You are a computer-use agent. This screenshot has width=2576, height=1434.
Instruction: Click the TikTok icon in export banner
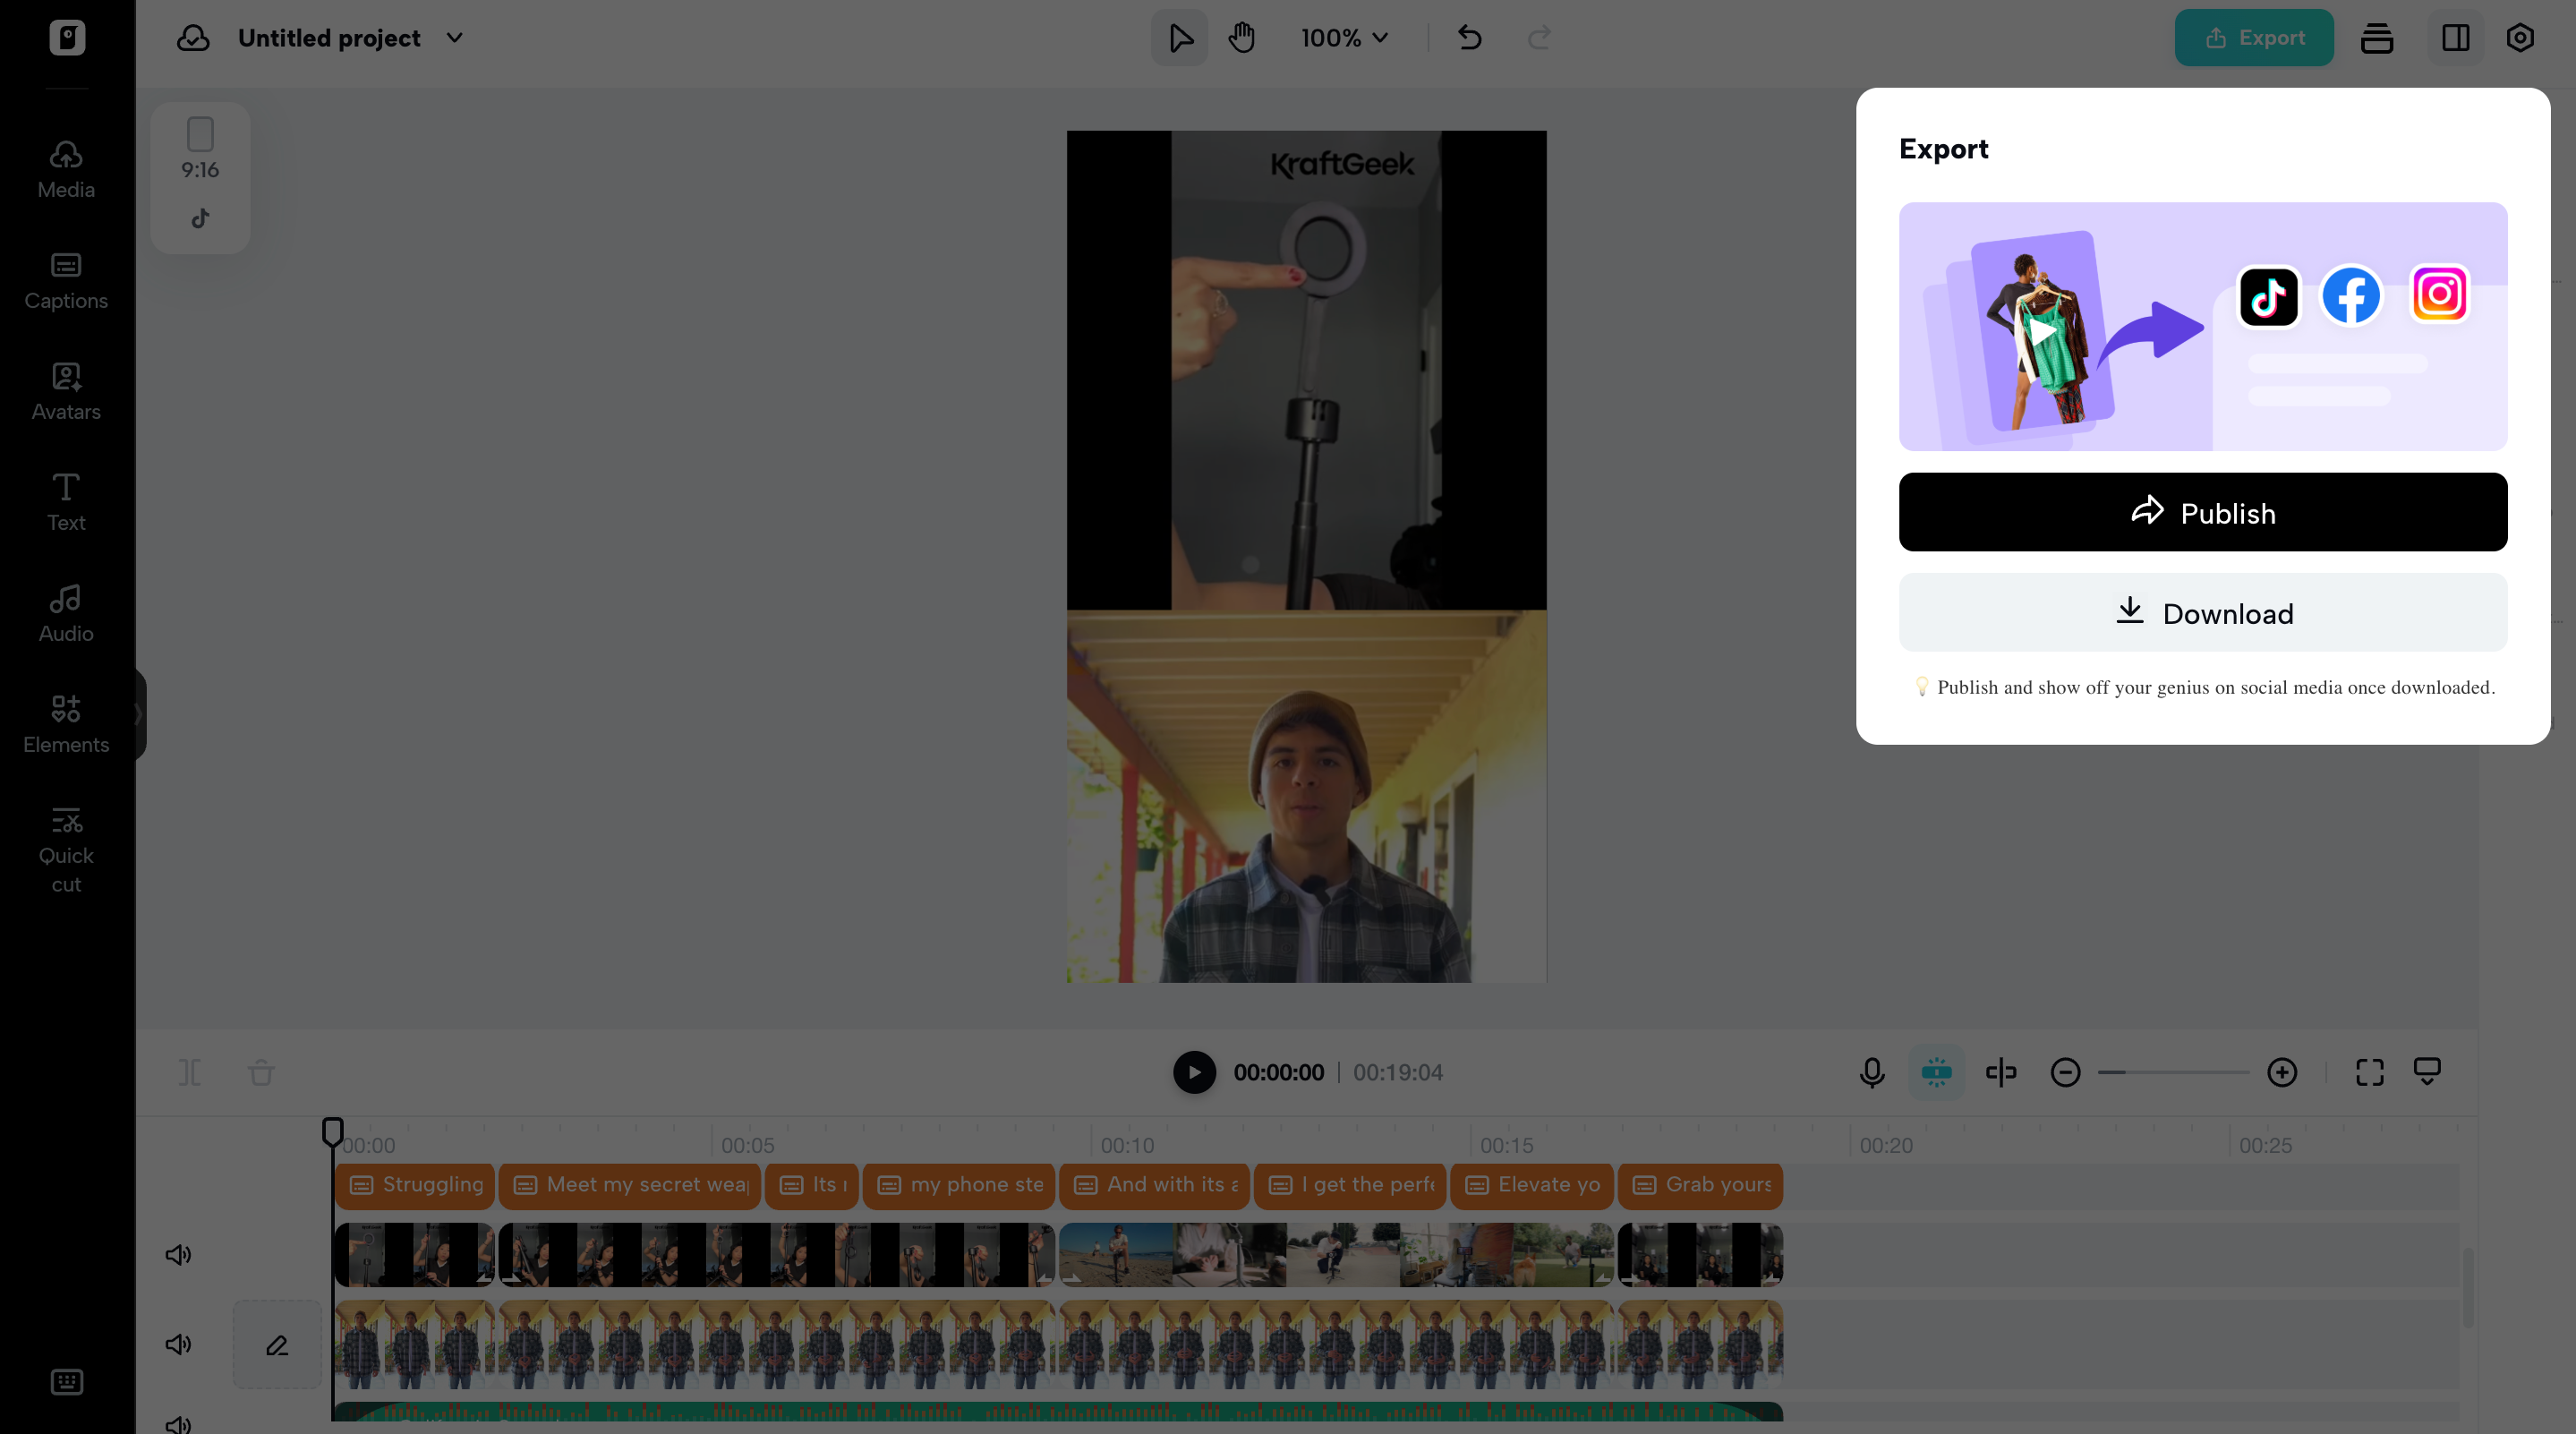2268,296
